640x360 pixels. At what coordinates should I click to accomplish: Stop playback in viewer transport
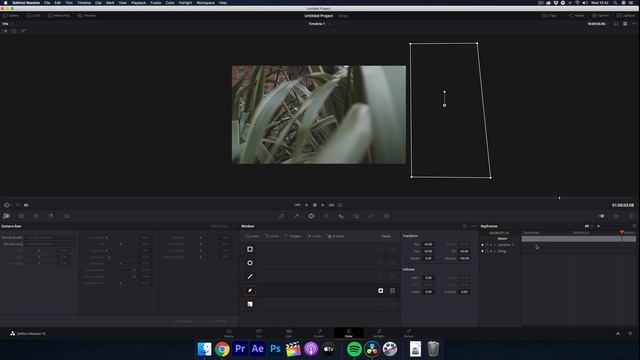(315, 205)
